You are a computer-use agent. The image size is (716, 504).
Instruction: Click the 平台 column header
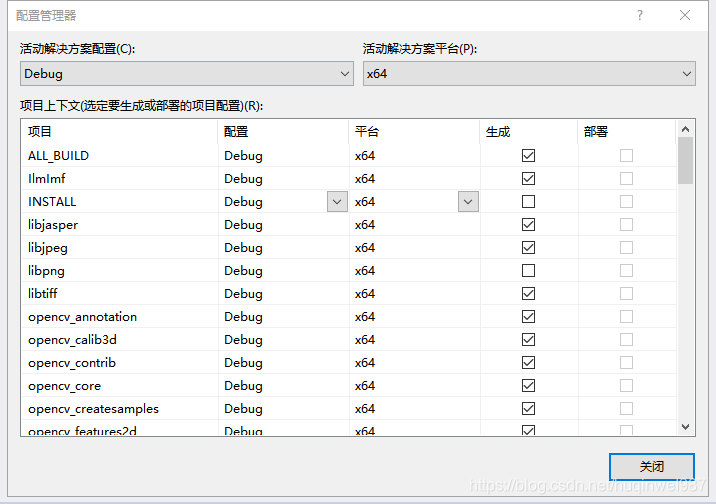(x=414, y=132)
